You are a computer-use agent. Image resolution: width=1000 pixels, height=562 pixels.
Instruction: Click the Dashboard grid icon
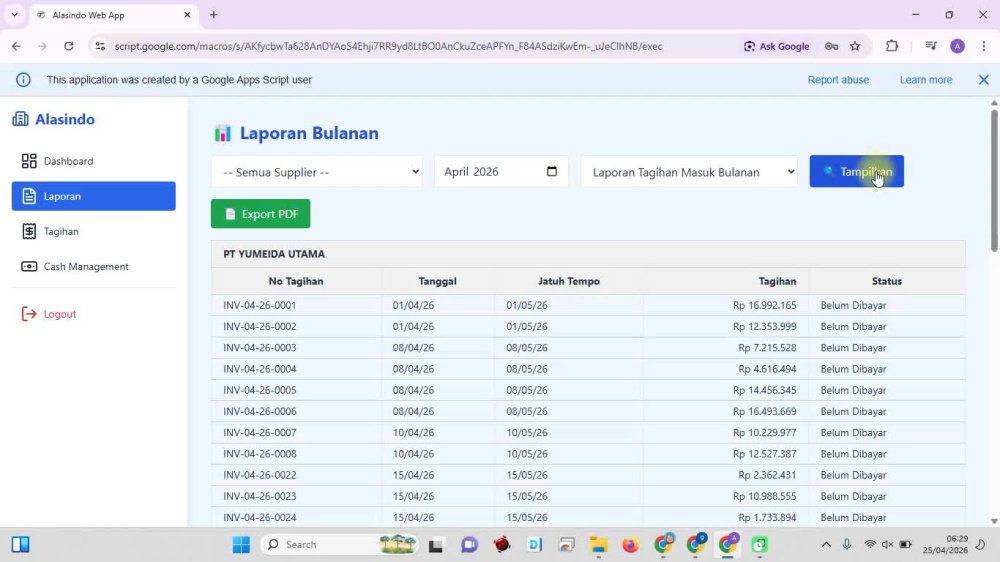(x=29, y=161)
